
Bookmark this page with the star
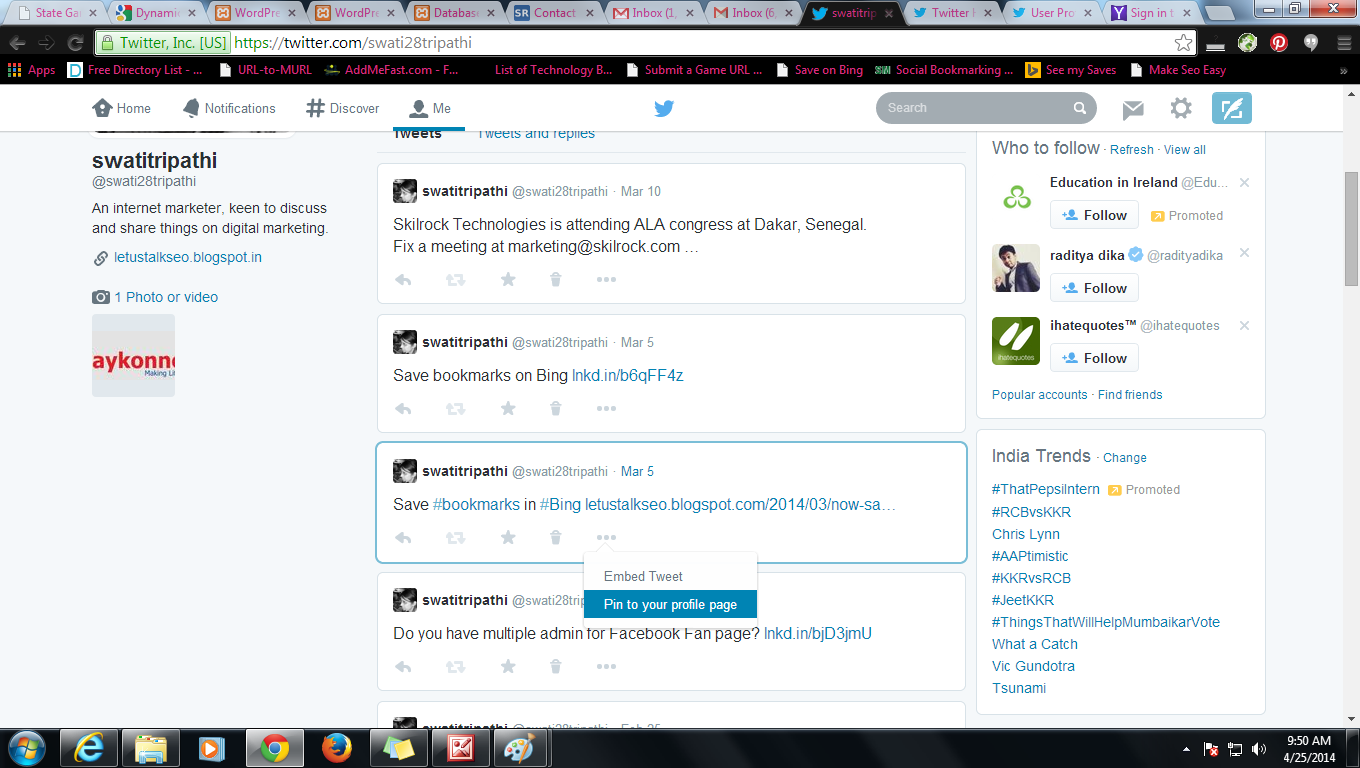pos(1184,43)
